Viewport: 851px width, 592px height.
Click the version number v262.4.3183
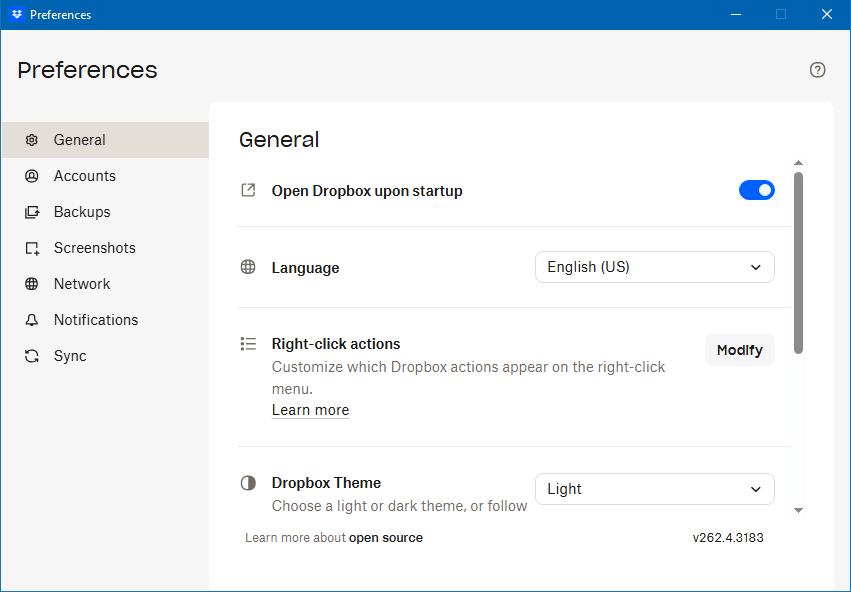point(728,538)
